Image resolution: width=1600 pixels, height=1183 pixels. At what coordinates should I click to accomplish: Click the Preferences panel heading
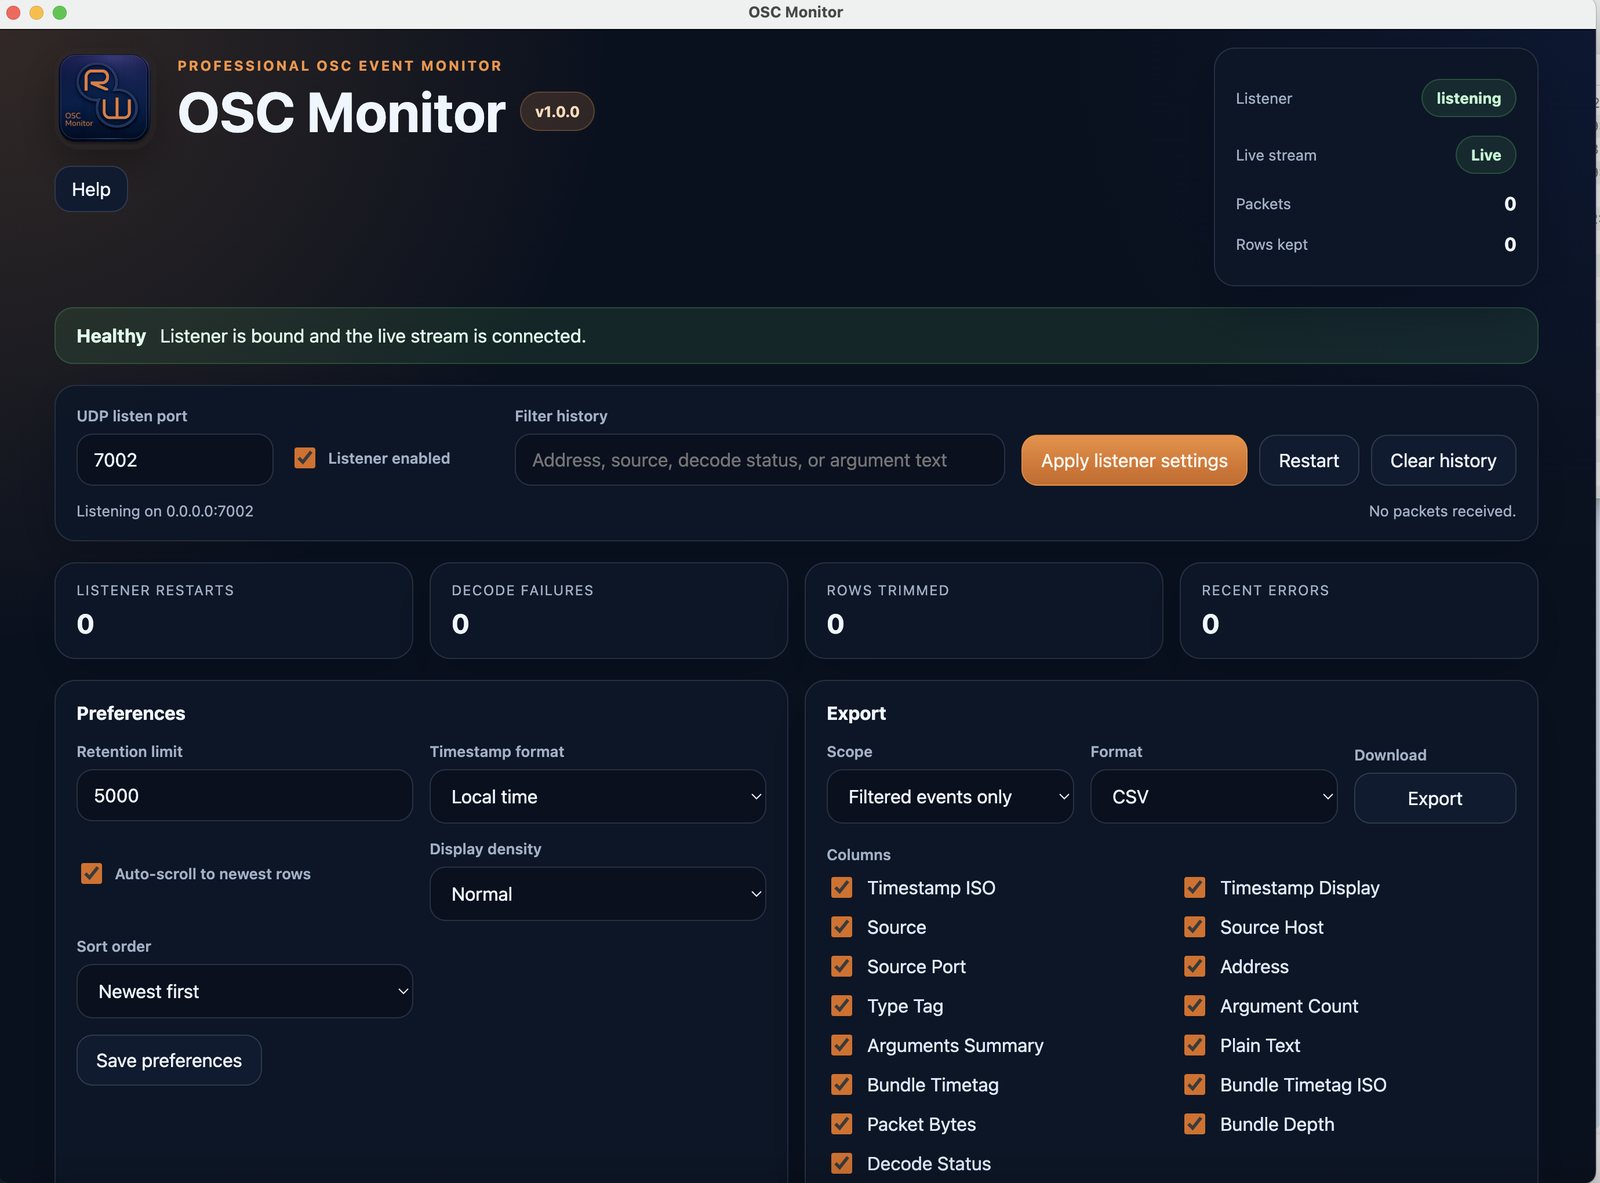point(131,713)
